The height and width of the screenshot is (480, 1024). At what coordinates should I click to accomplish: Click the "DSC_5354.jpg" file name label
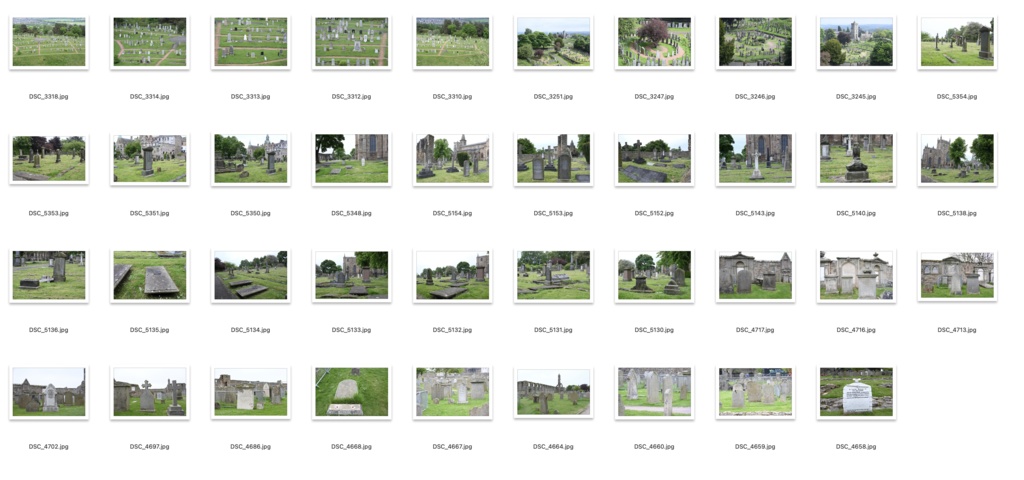tap(957, 97)
